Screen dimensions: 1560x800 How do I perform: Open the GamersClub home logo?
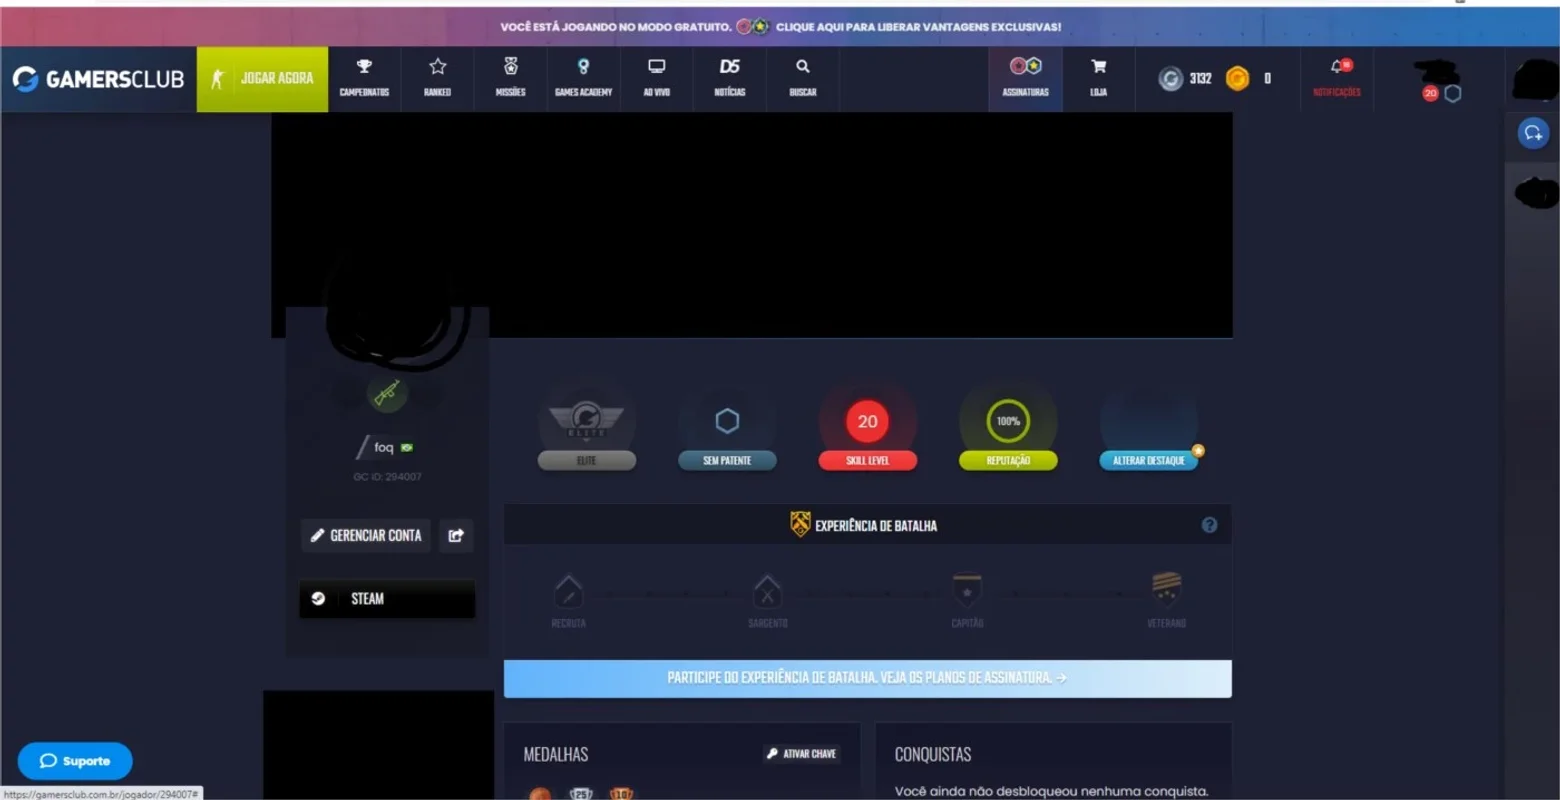(98, 79)
